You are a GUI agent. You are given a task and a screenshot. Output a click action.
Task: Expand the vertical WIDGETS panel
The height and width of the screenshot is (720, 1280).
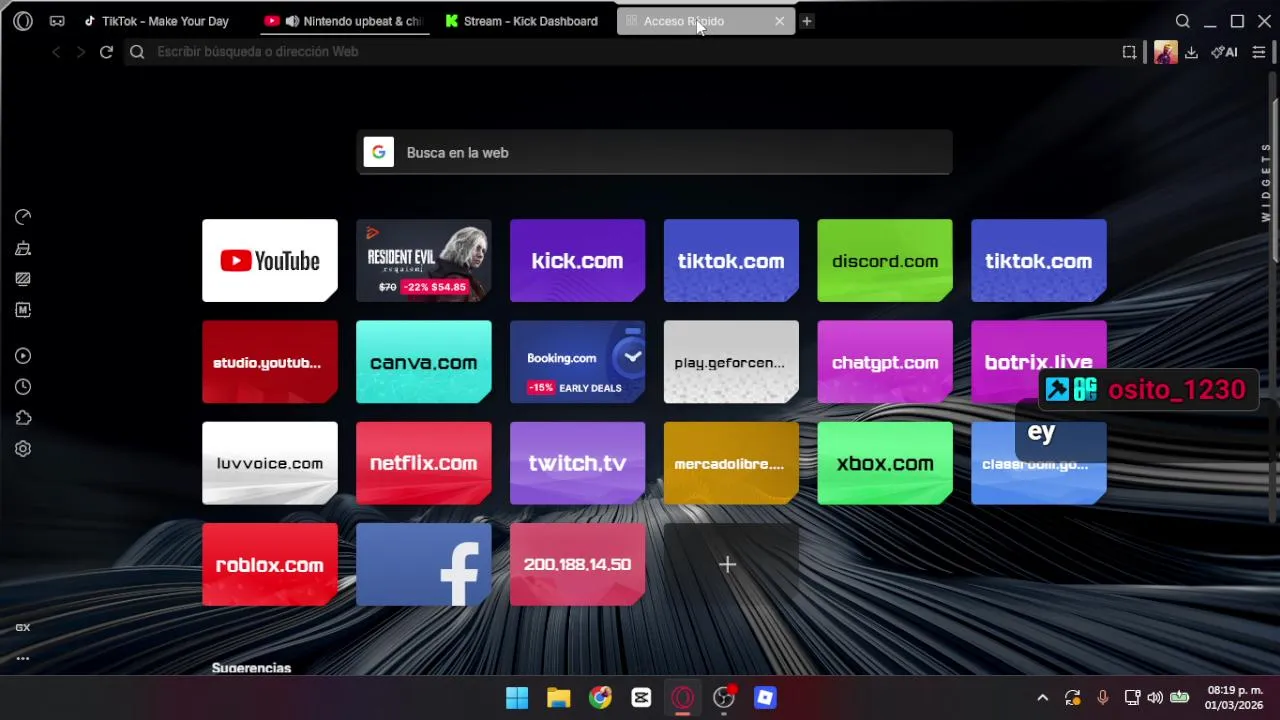click(x=1266, y=182)
